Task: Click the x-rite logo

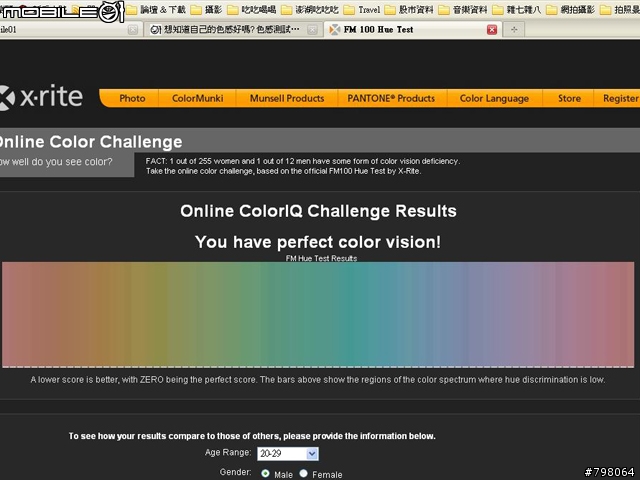Action: coord(41,97)
